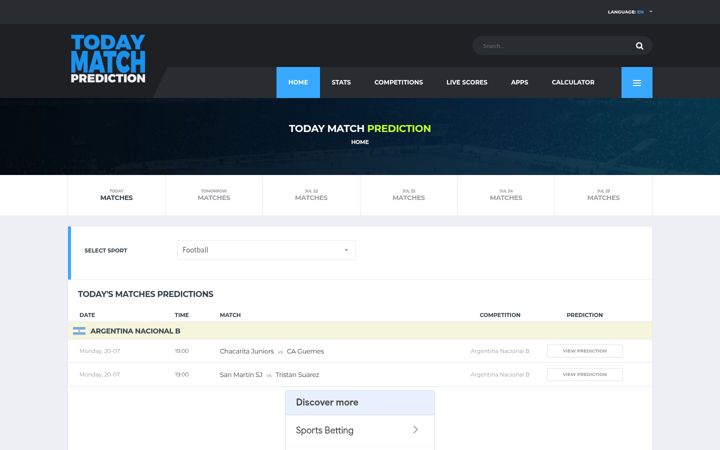Go to the Competitions page
The image size is (720, 450).
399,83
